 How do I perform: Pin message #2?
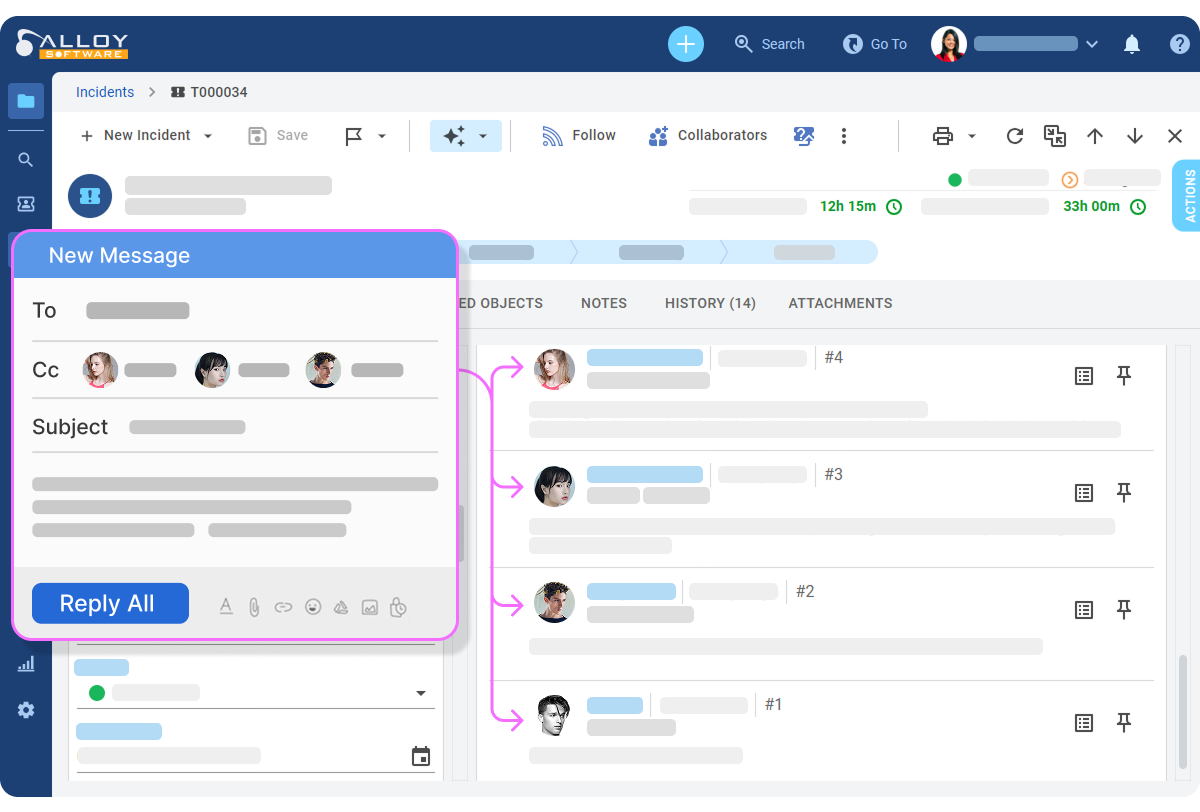pos(1124,610)
